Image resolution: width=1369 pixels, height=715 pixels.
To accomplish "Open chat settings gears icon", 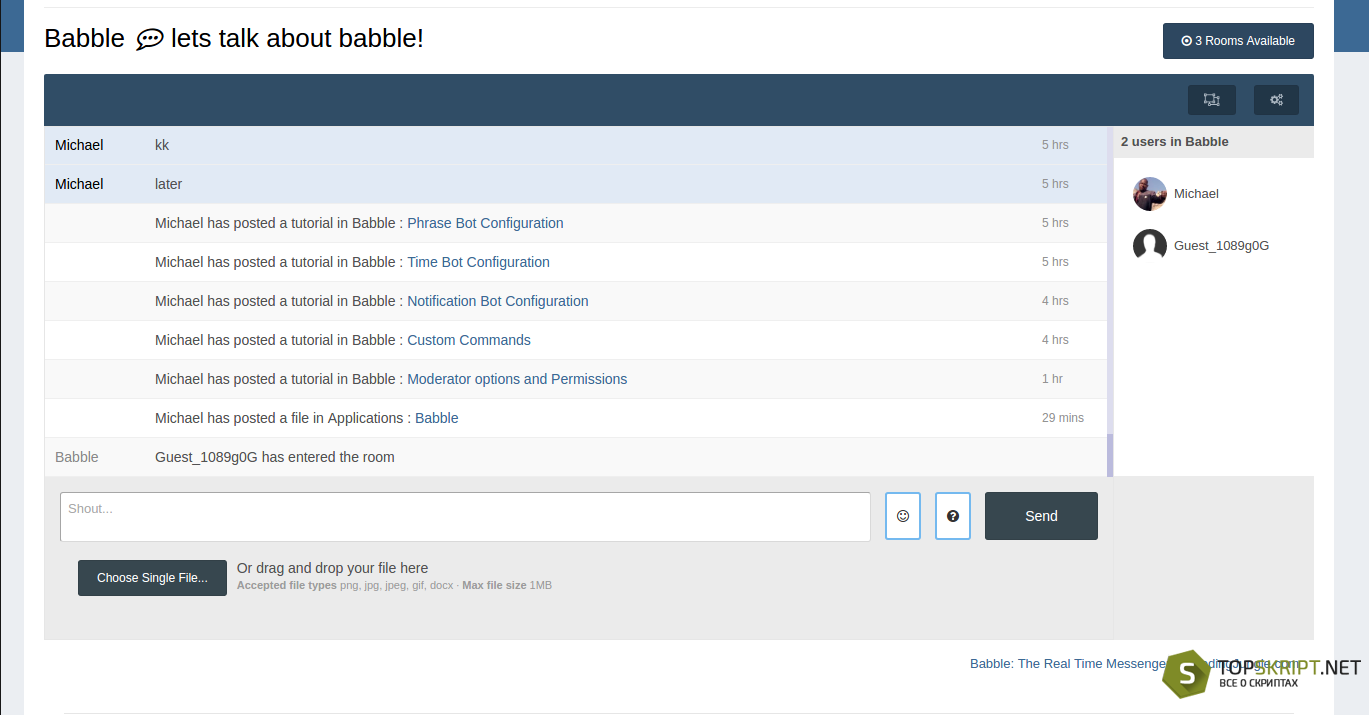I will (1276, 100).
